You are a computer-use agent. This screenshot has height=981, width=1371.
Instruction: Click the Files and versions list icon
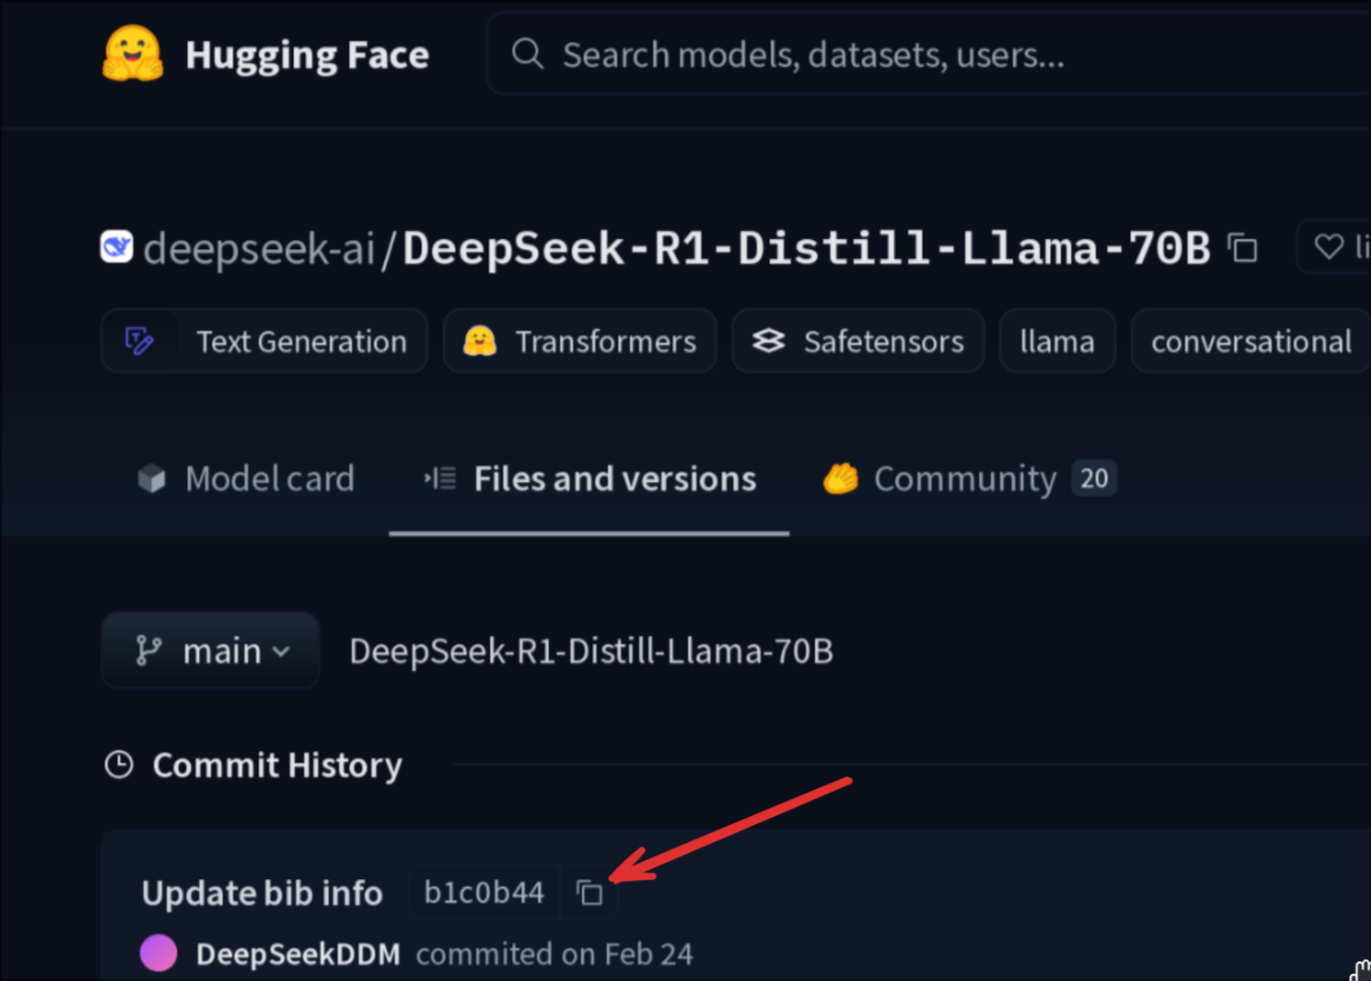point(440,479)
